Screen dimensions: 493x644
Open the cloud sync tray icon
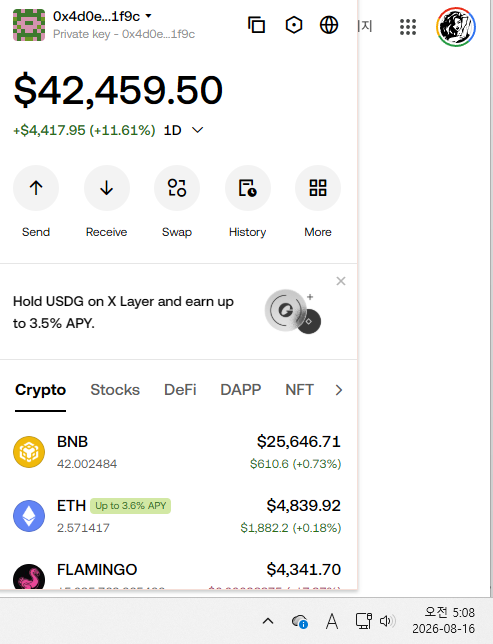click(299, 621)
